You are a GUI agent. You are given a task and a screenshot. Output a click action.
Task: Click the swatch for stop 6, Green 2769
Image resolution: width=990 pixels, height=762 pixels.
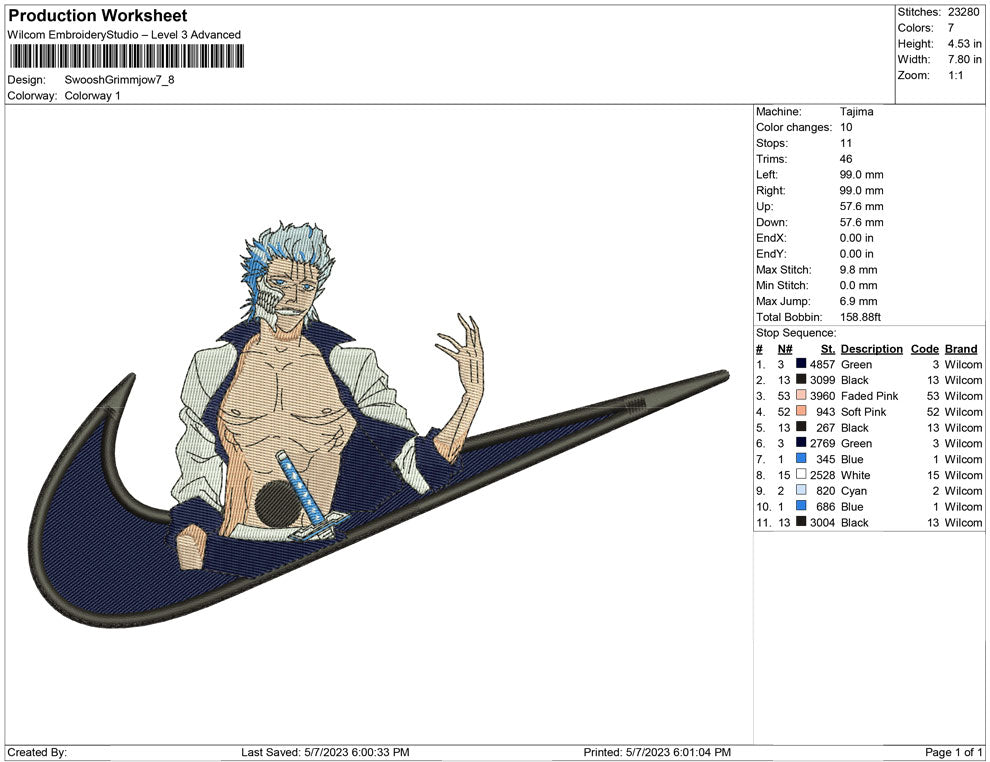(801, 443)
